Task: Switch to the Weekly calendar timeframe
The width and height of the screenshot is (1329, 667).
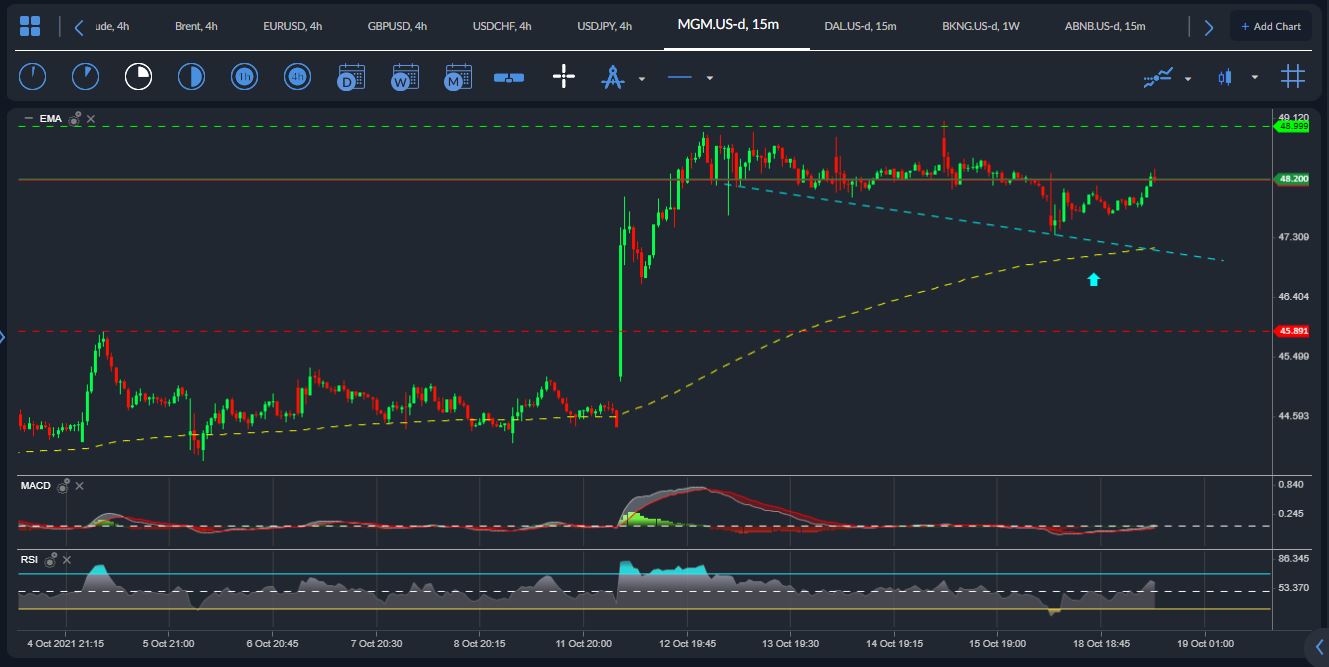Action: (x=405, y=77)
